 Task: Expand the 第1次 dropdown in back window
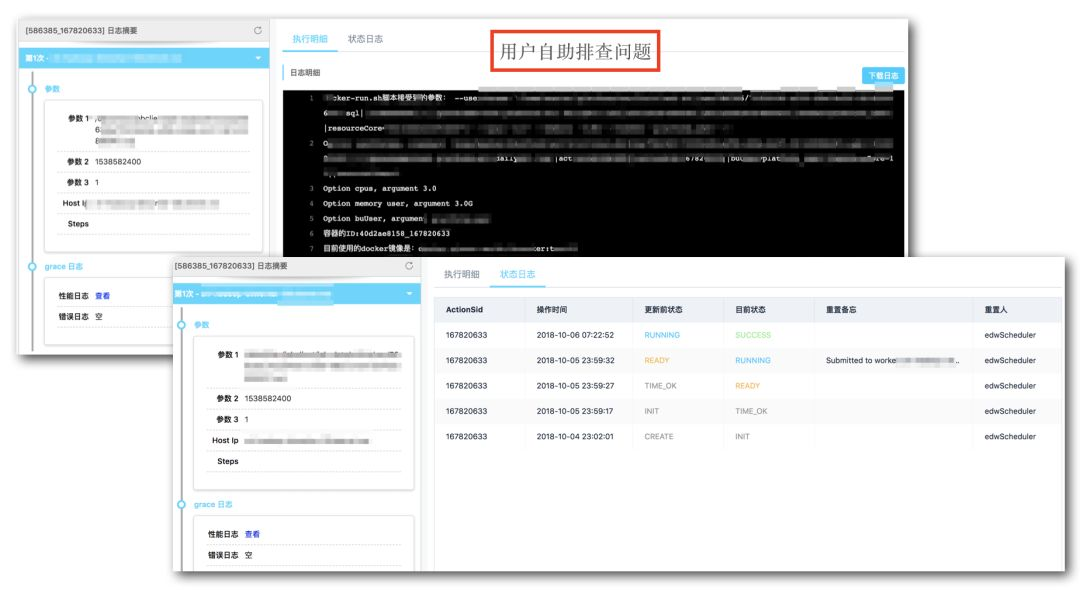258,59
